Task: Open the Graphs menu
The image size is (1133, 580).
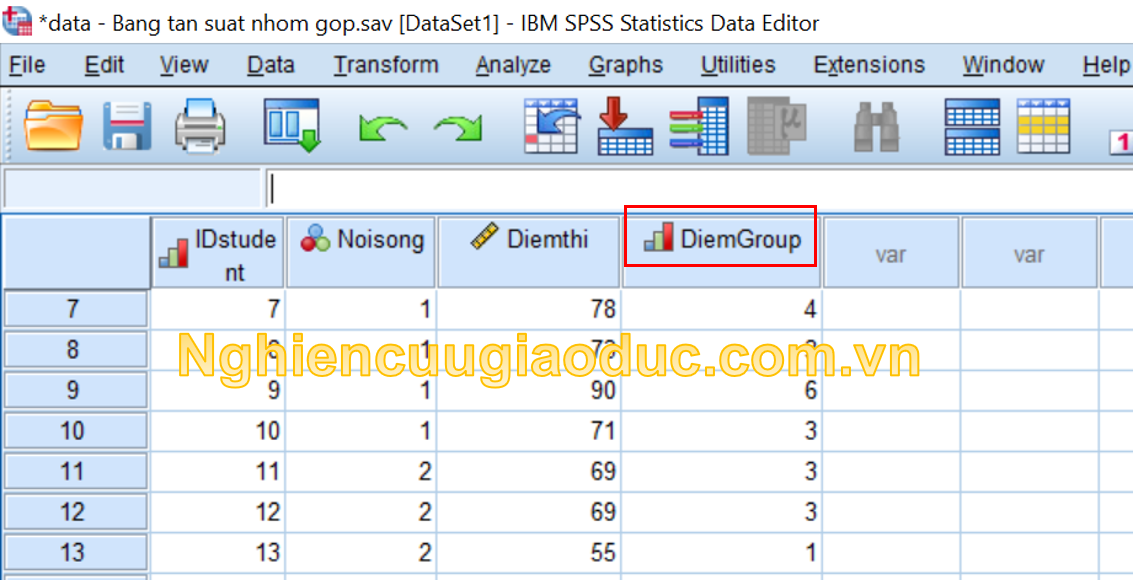Action: tap(625, 65)
